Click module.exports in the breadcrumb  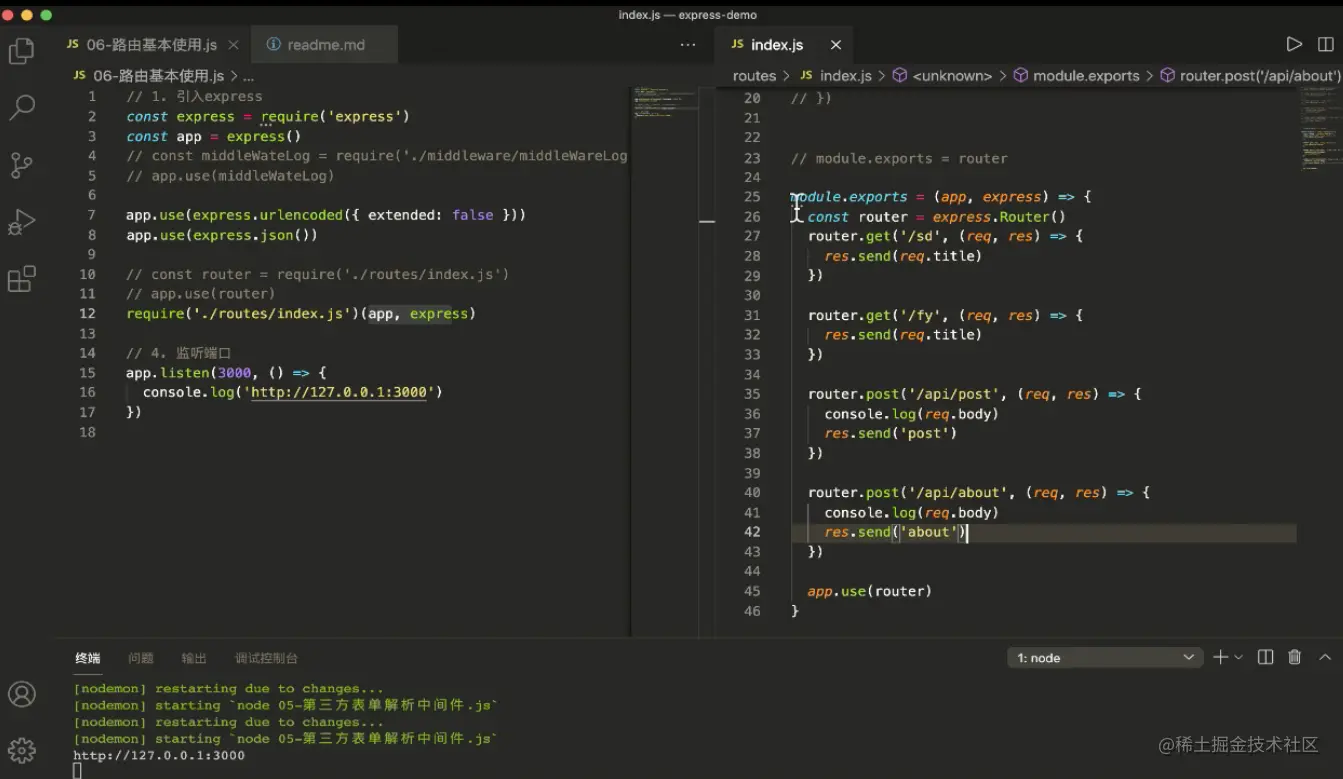tap(1085, 76)
